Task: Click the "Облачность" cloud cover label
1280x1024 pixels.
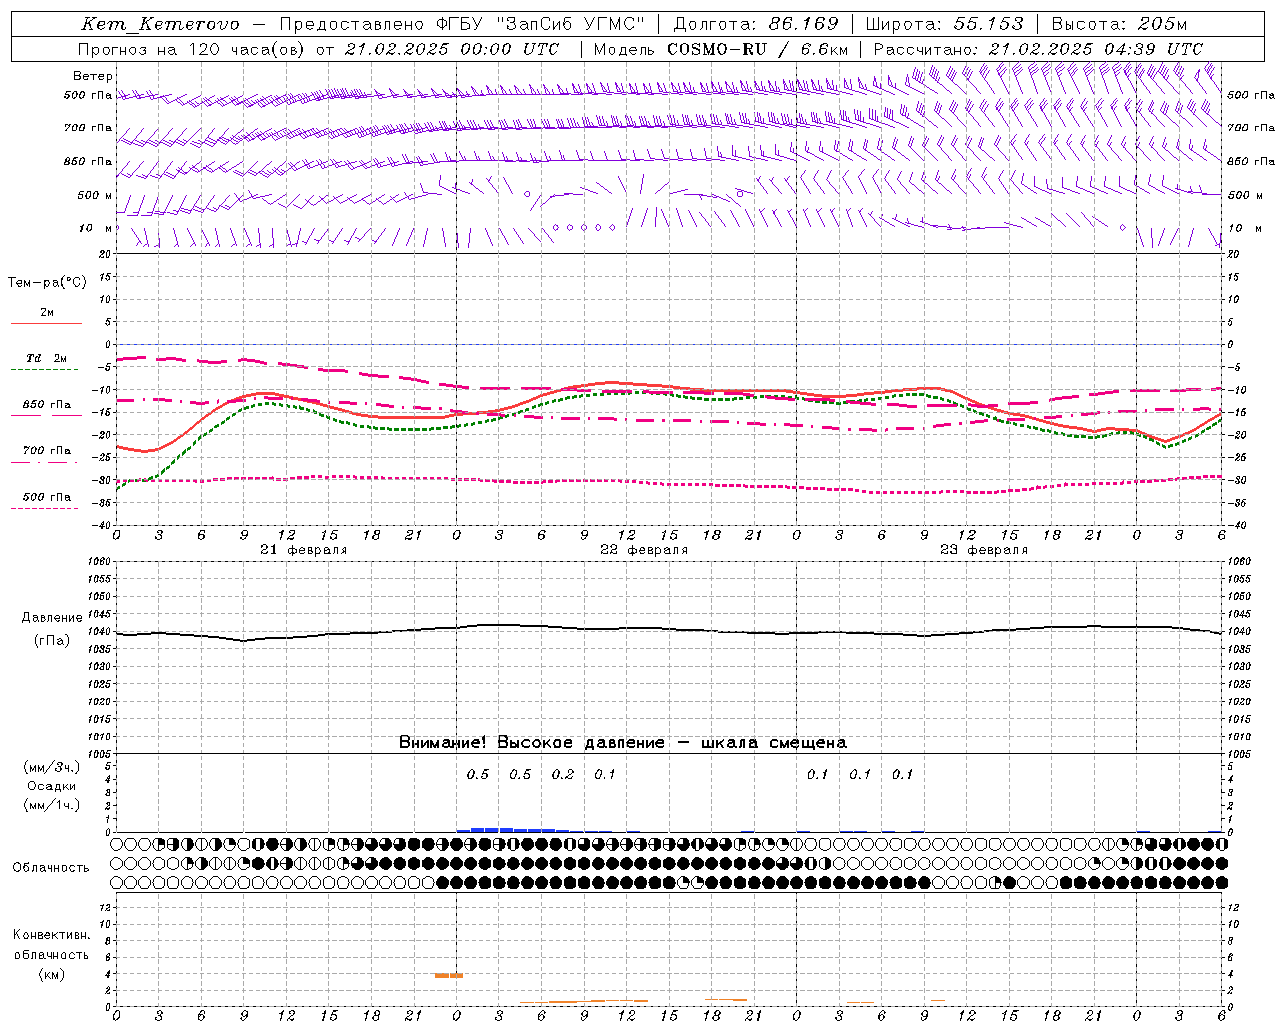Action: [x=51, y=868]
